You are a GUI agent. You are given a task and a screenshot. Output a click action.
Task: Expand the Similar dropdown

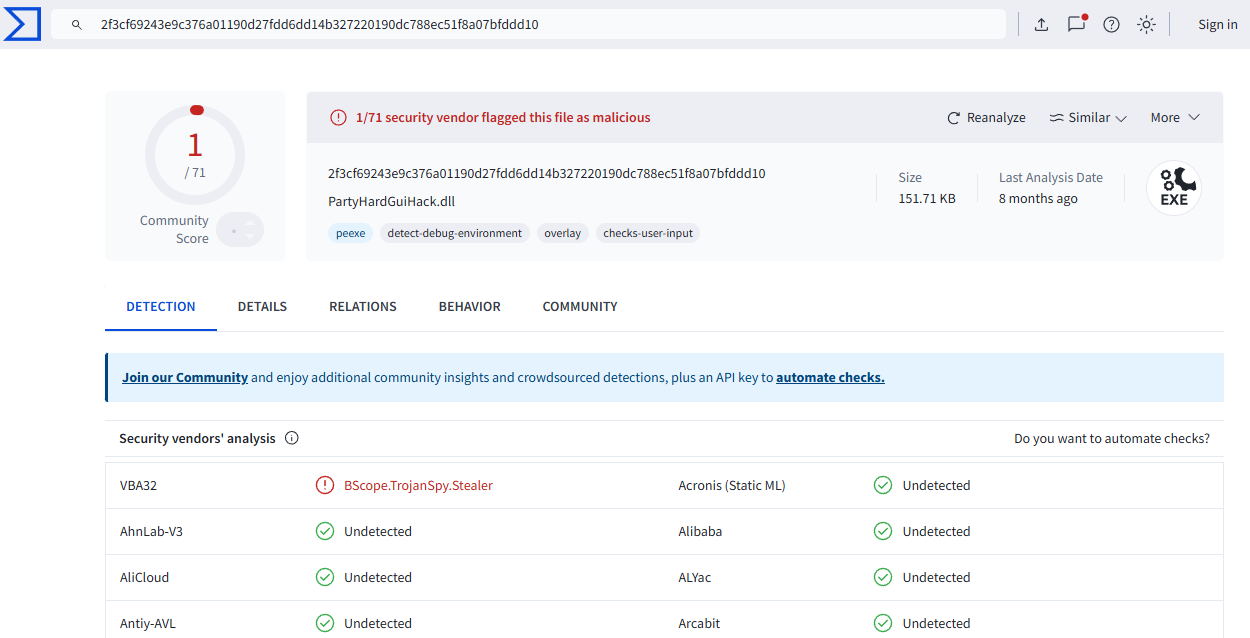tap(1088, 118)
